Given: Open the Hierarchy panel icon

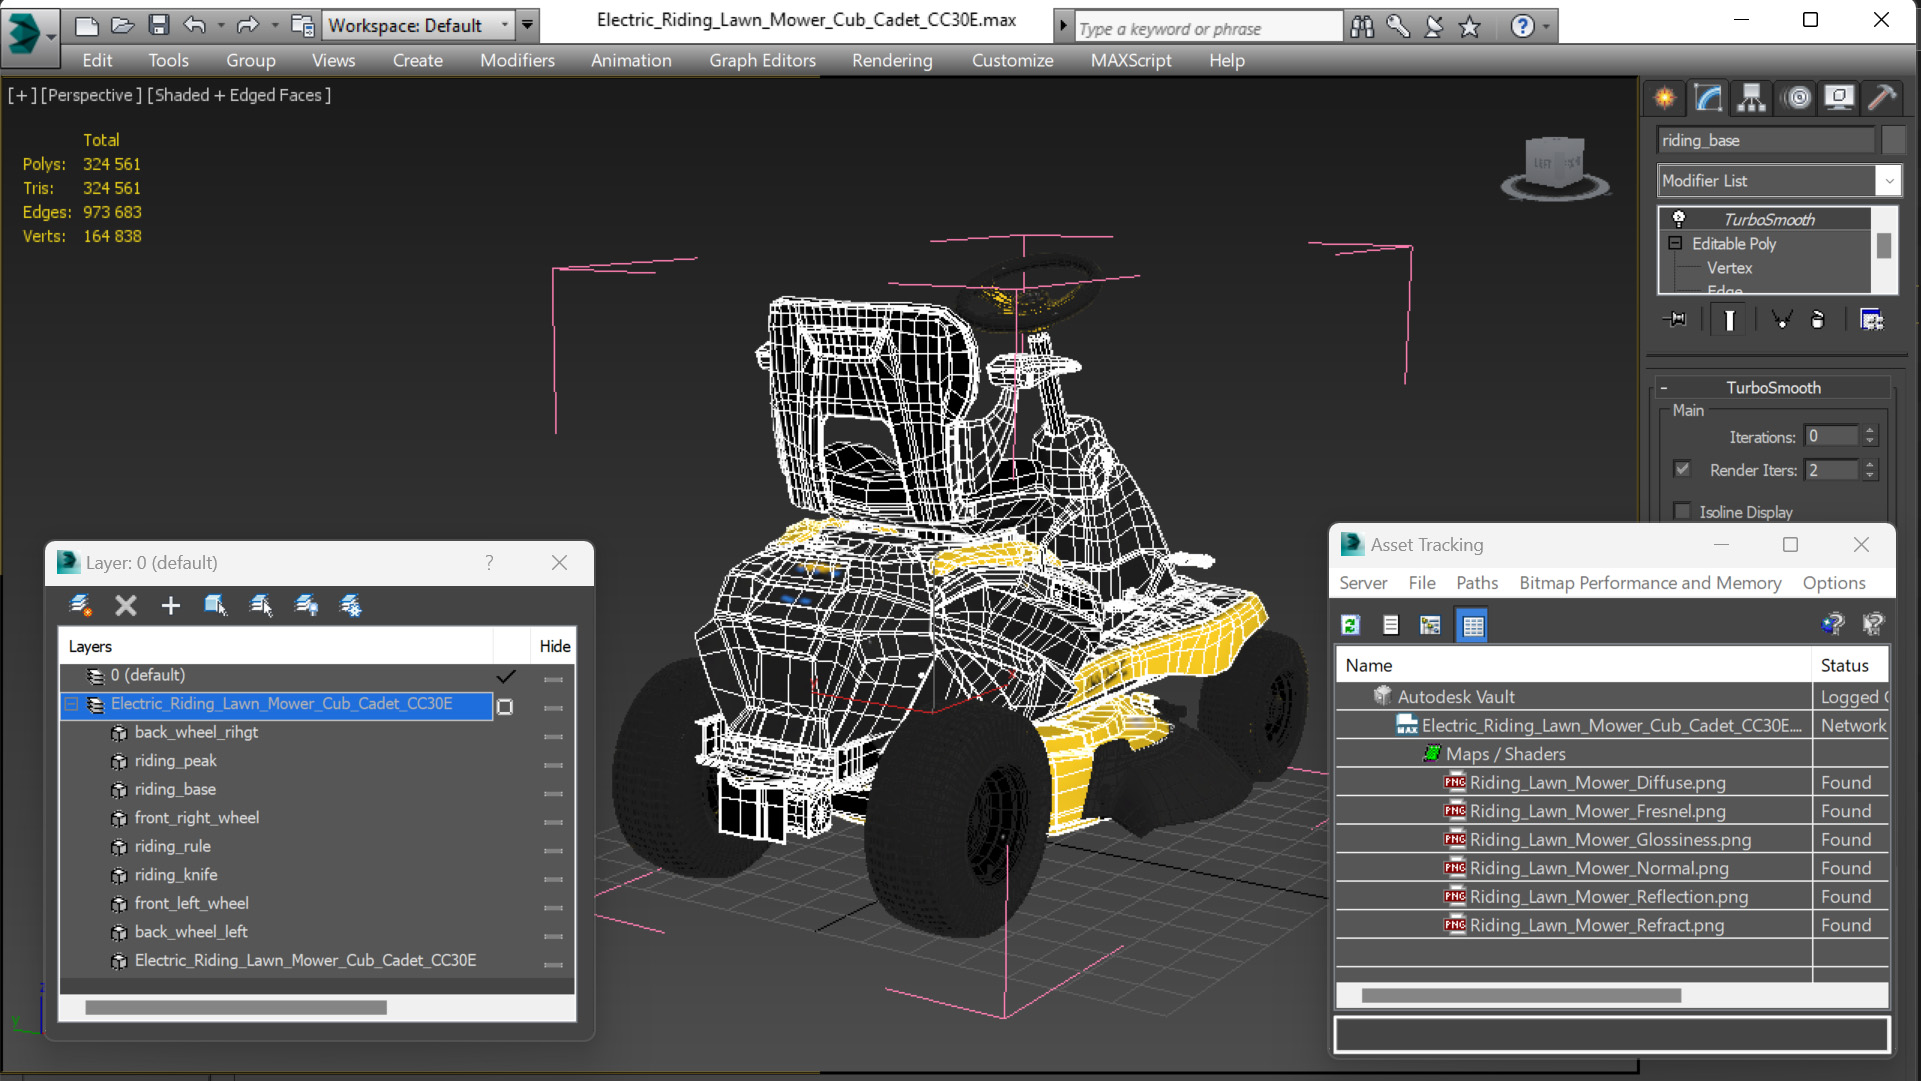Looking at the screenshot, I should pyautogui.click(x=1752, y=97).
